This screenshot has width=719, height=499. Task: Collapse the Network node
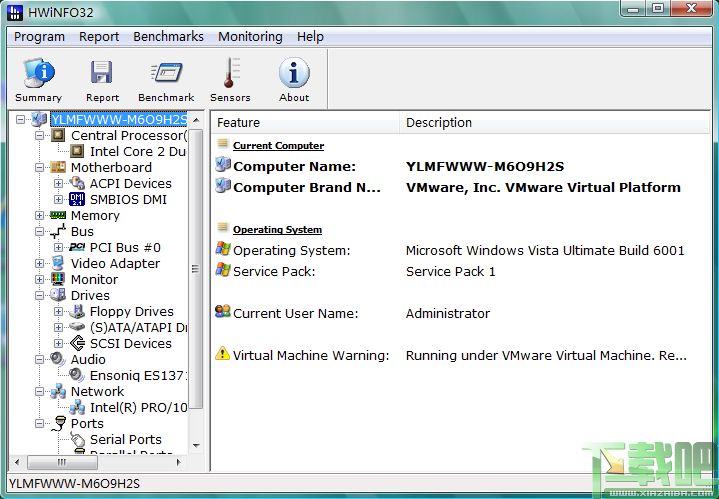pos(39,392)
